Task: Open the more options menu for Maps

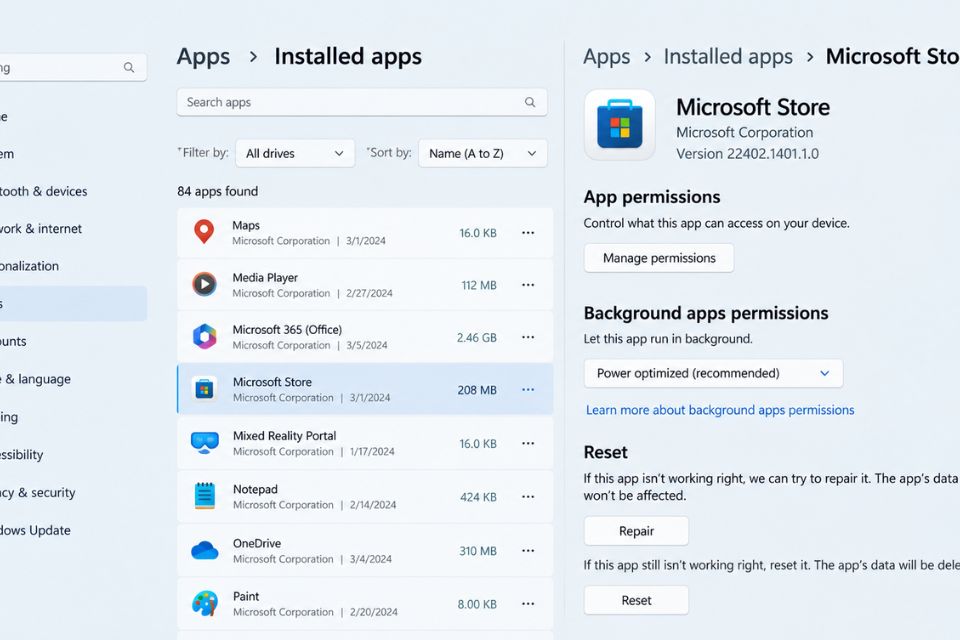Action: click(528, 233)
